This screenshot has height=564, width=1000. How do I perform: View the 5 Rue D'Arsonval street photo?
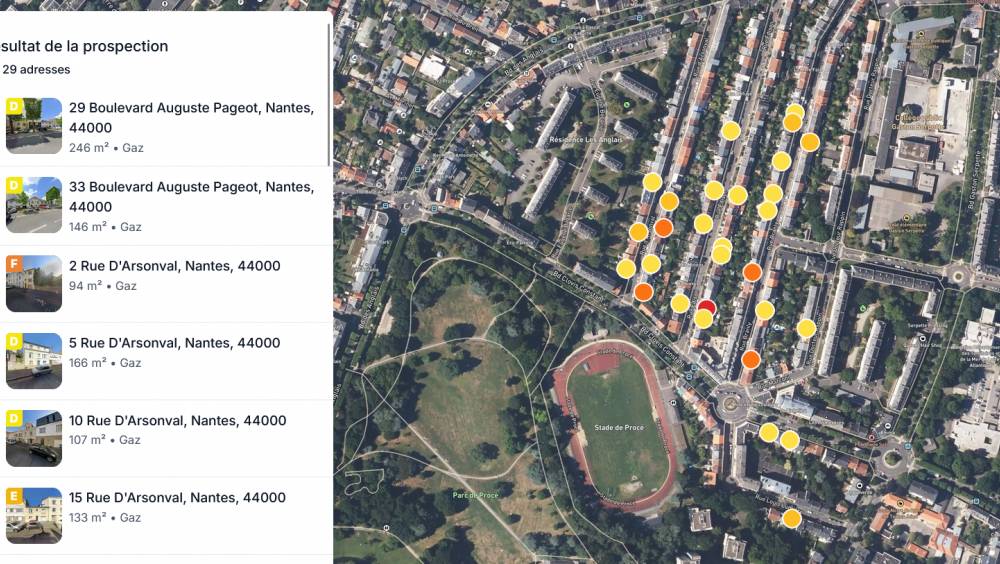(x=34, y=360)
